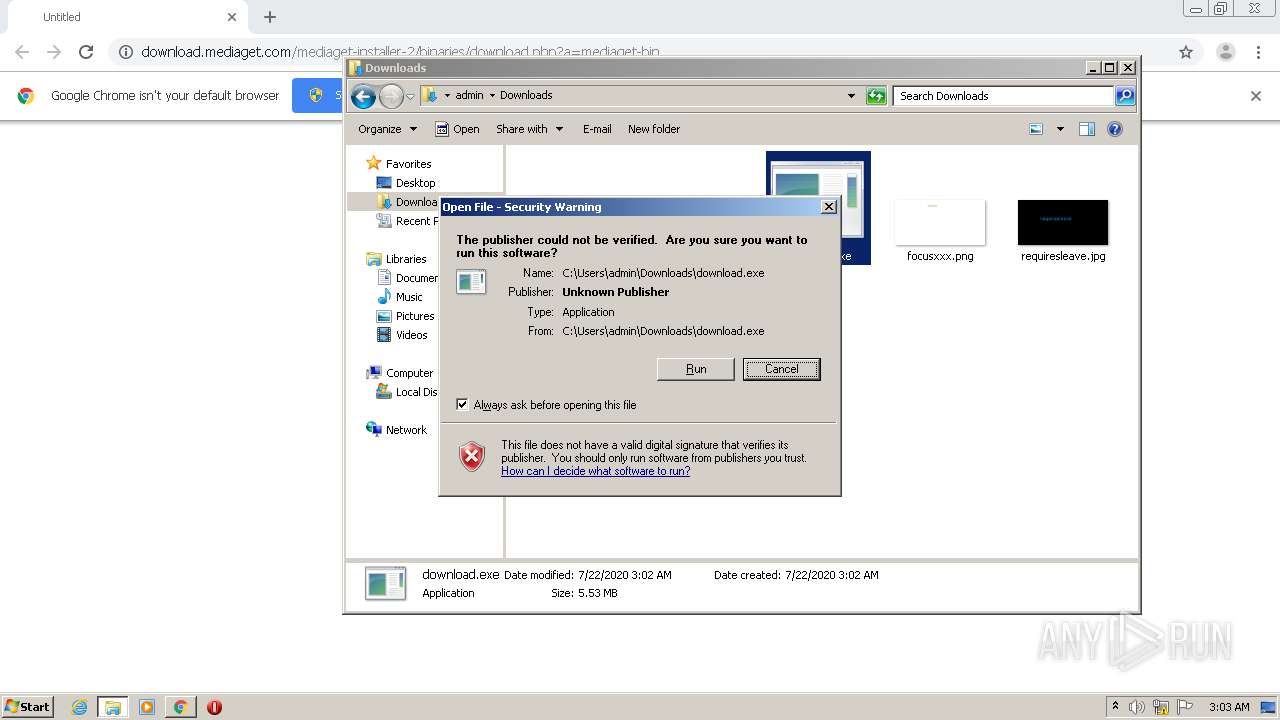Click the Search Downloads field
Image resolution: width=1280 pixels, height=720 pixels.
coord(1003,96)
